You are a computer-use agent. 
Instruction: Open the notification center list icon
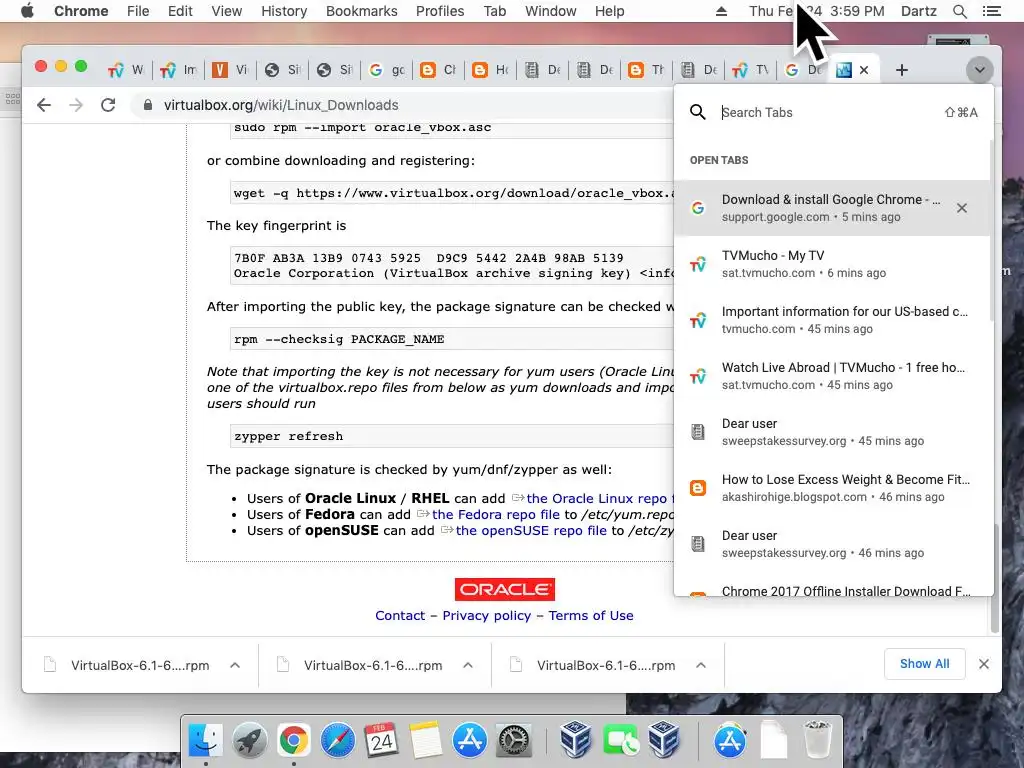[991, 11]
